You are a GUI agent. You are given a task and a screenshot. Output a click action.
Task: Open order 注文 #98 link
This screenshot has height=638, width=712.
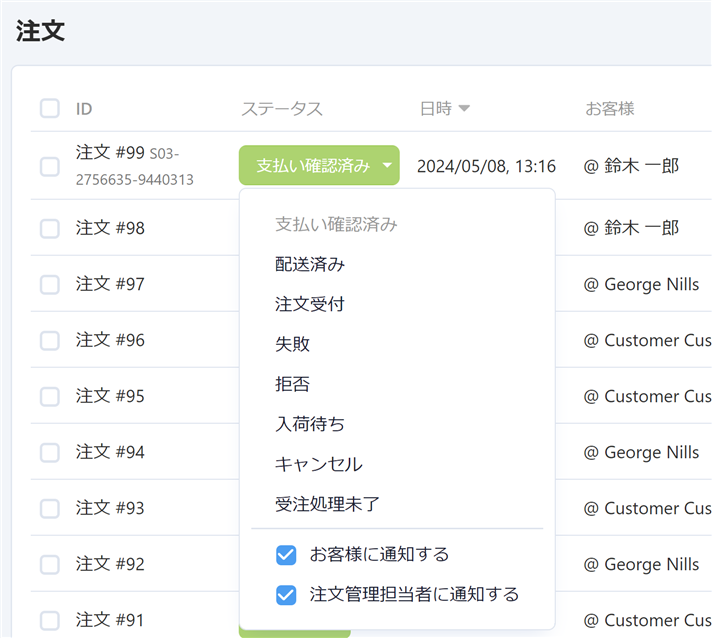pos(110,228)
